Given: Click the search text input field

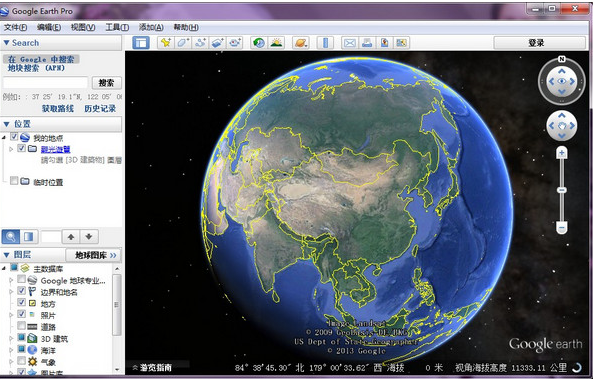Looking at the screenshot, I should (45, 82).
